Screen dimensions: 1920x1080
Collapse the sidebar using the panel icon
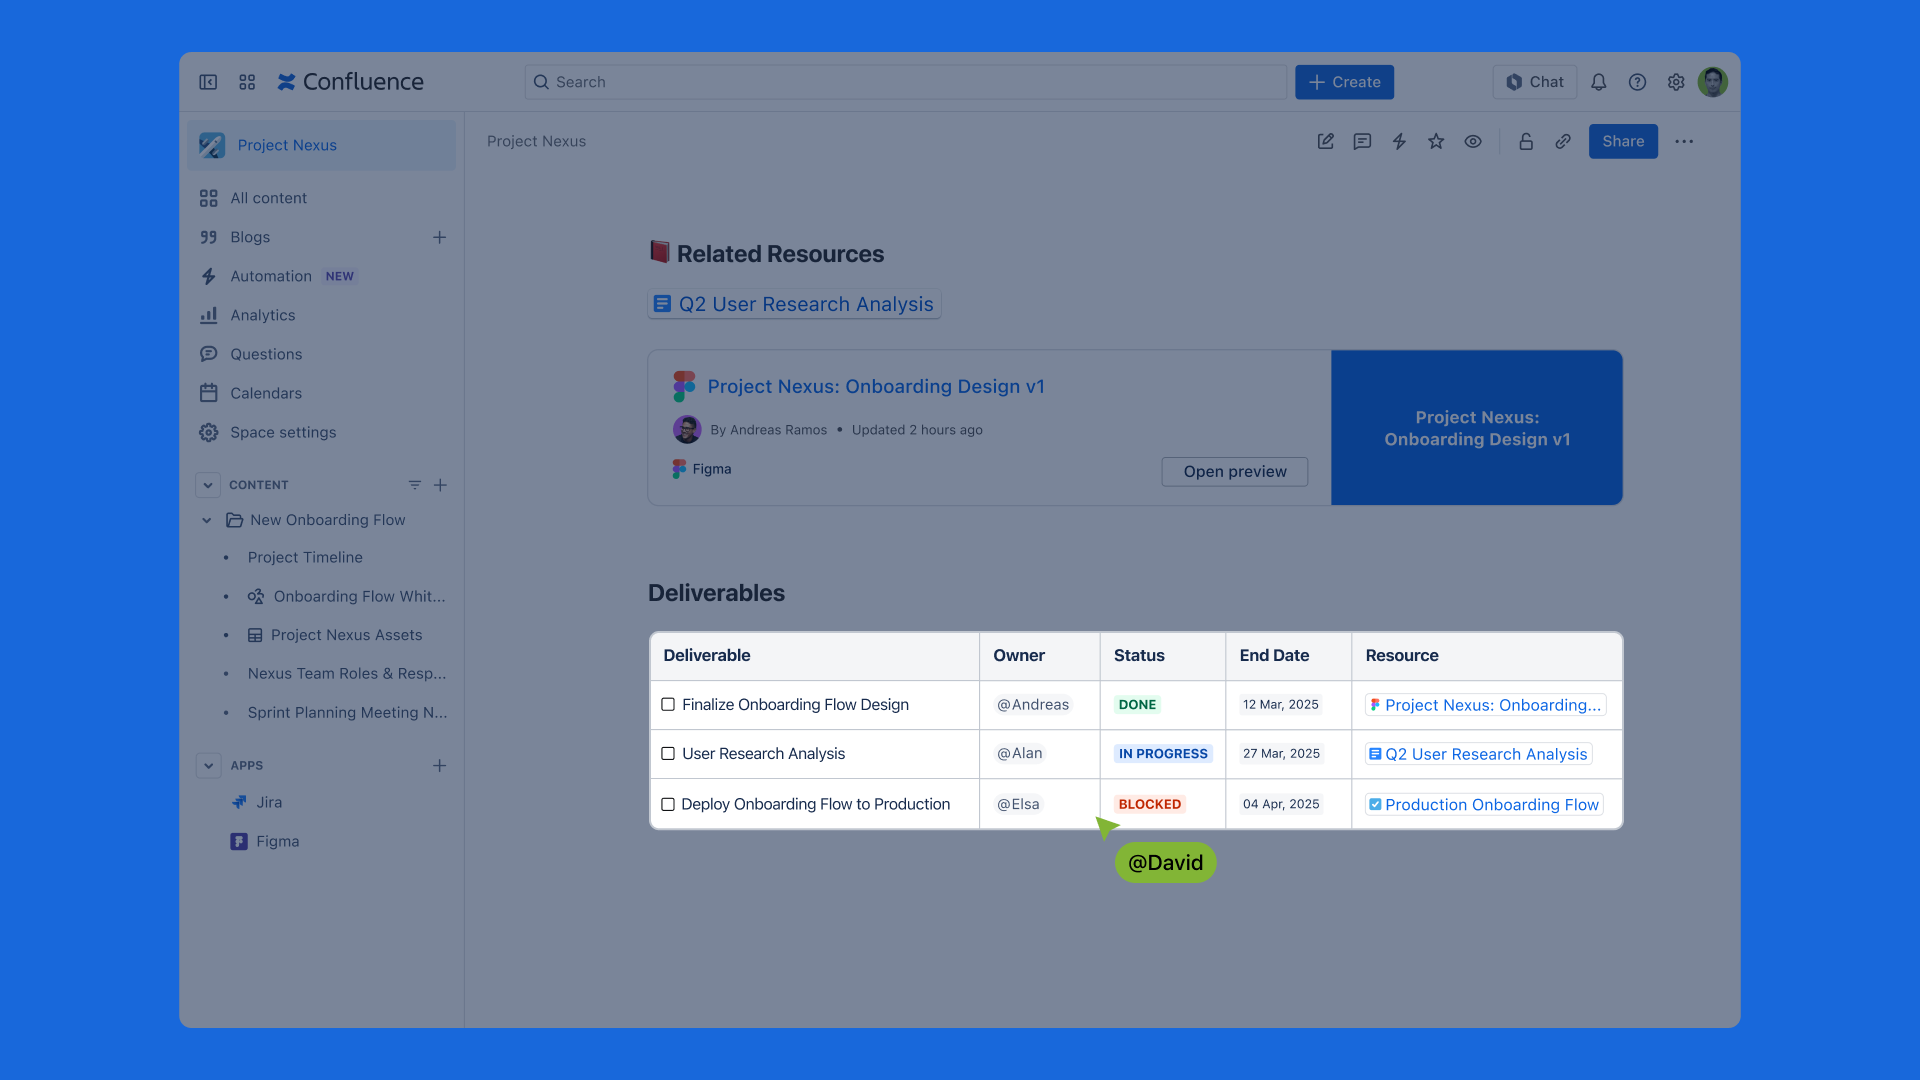tap(208, 82)
